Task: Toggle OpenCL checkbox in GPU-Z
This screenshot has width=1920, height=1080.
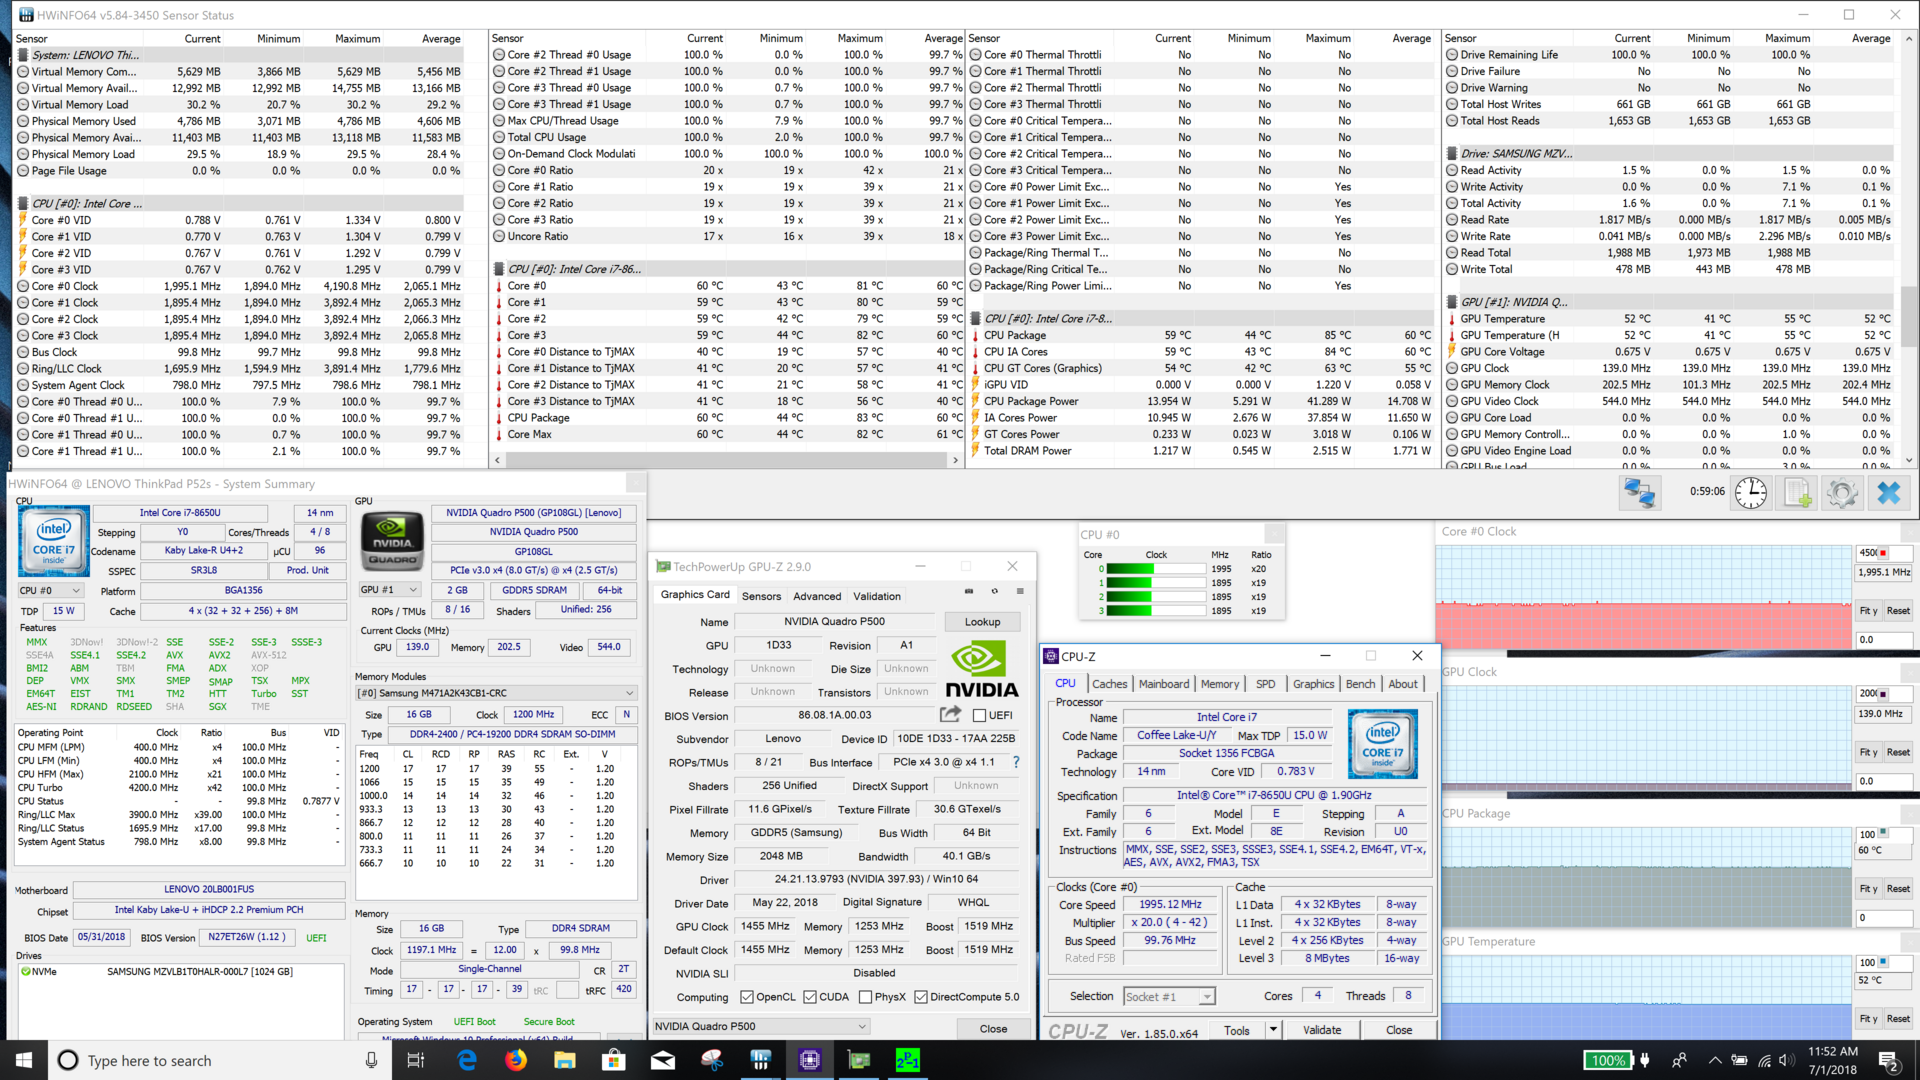Action: point(747,997)
